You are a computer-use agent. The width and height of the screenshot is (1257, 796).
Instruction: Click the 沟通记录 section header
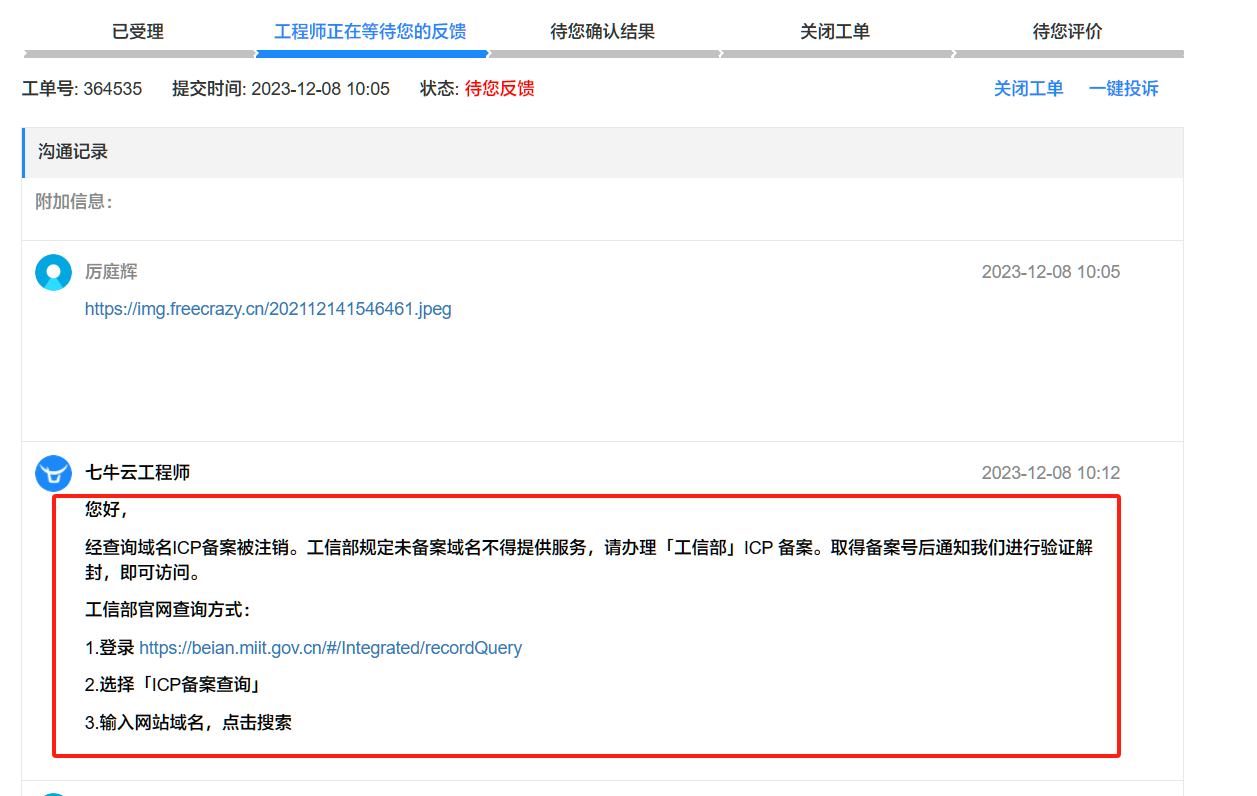point(73,152)
